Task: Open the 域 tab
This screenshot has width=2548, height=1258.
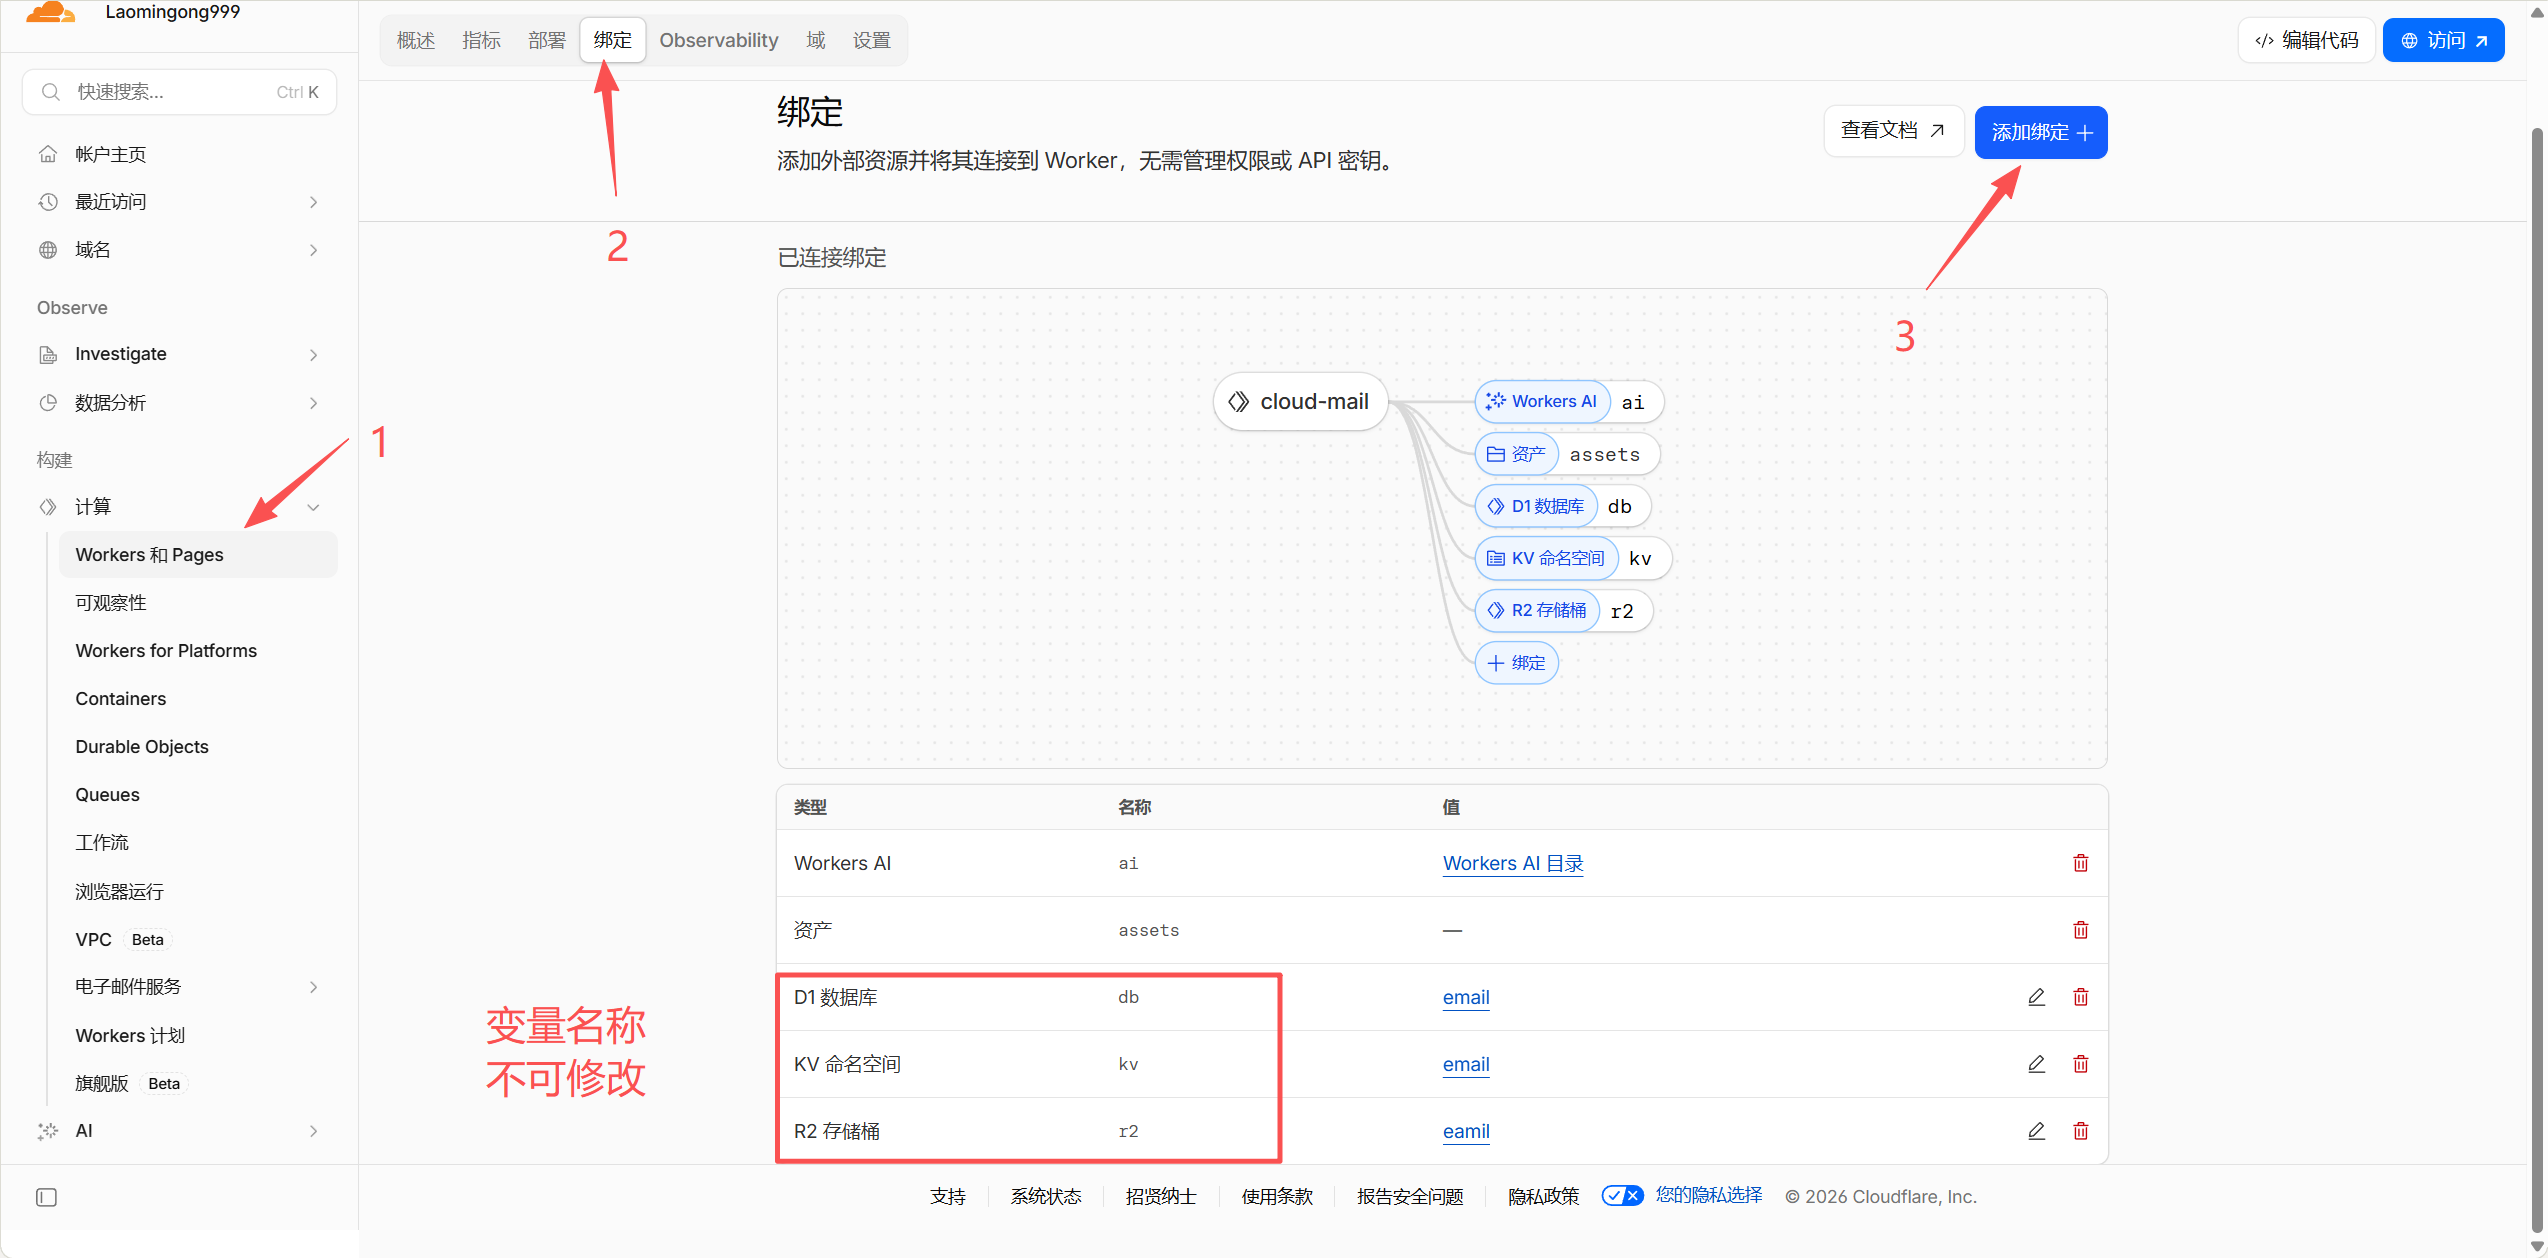Action: pos(816,40)
